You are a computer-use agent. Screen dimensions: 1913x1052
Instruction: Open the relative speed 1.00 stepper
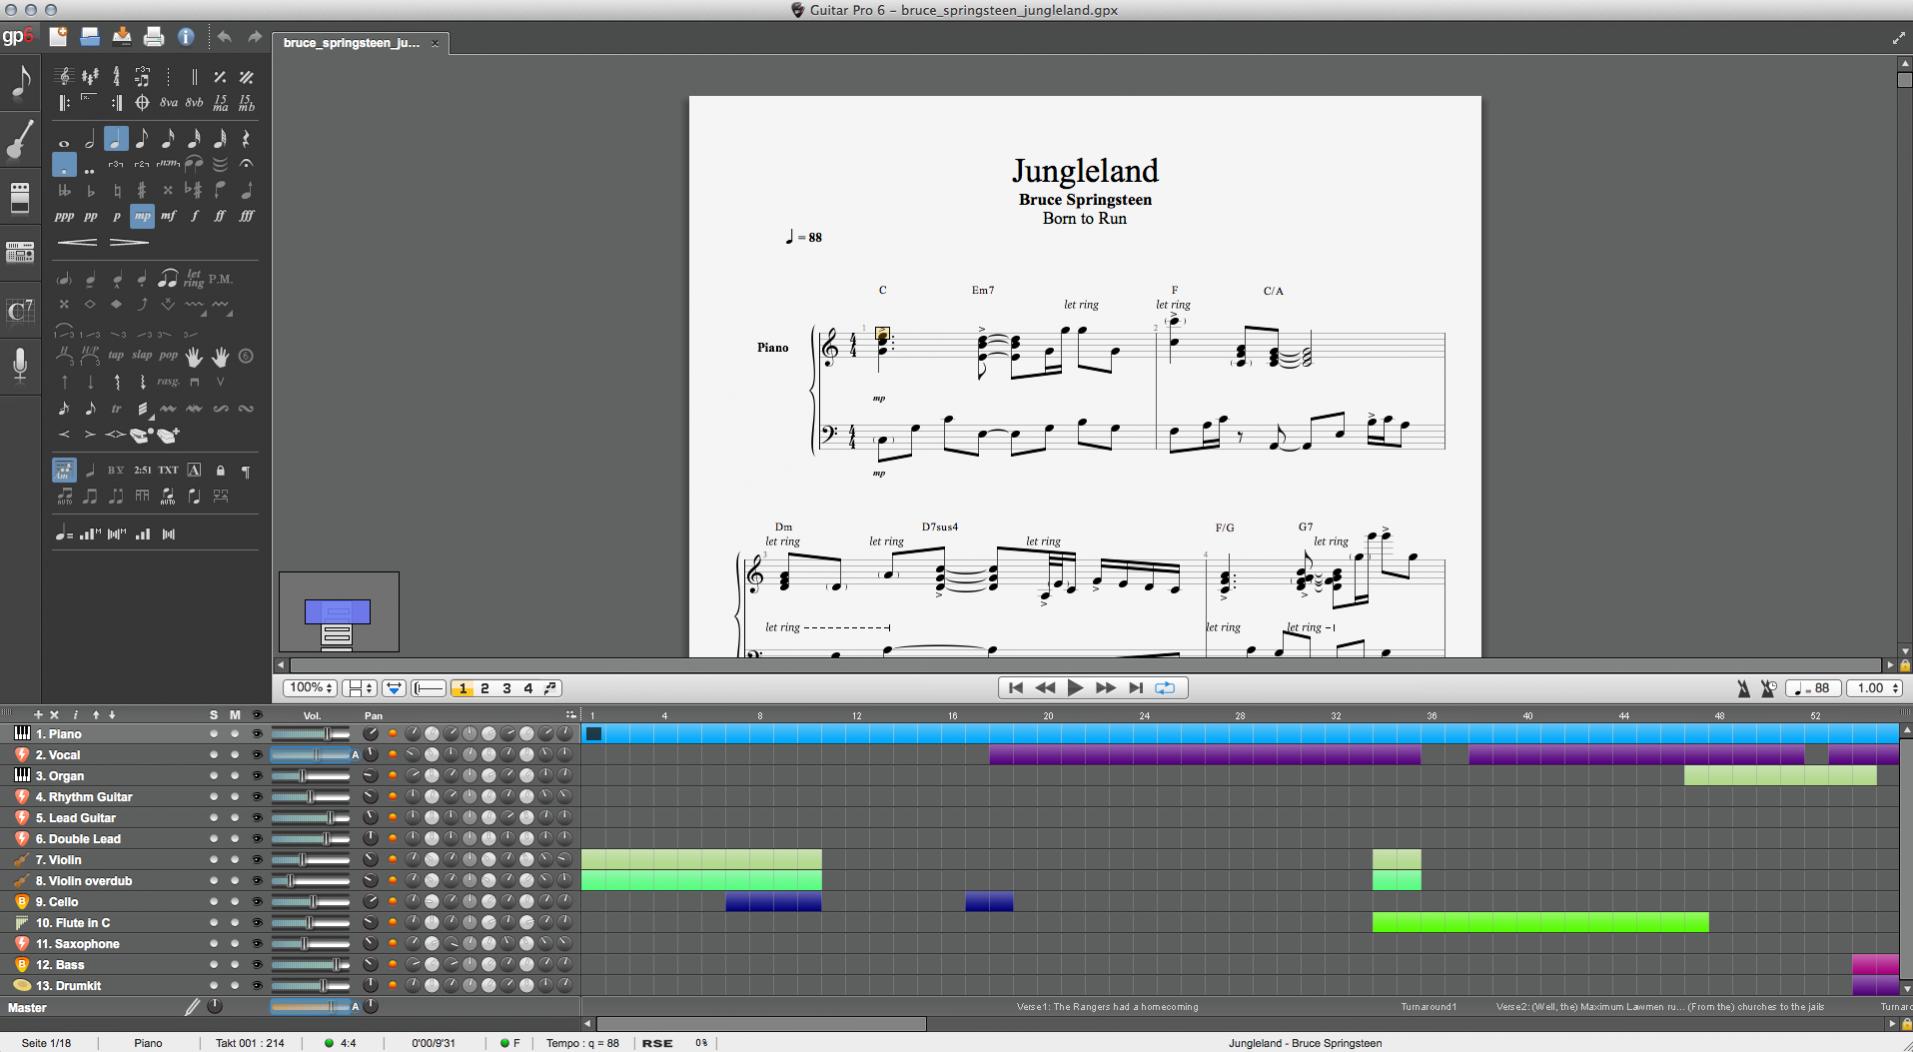tap(1874, 688)
